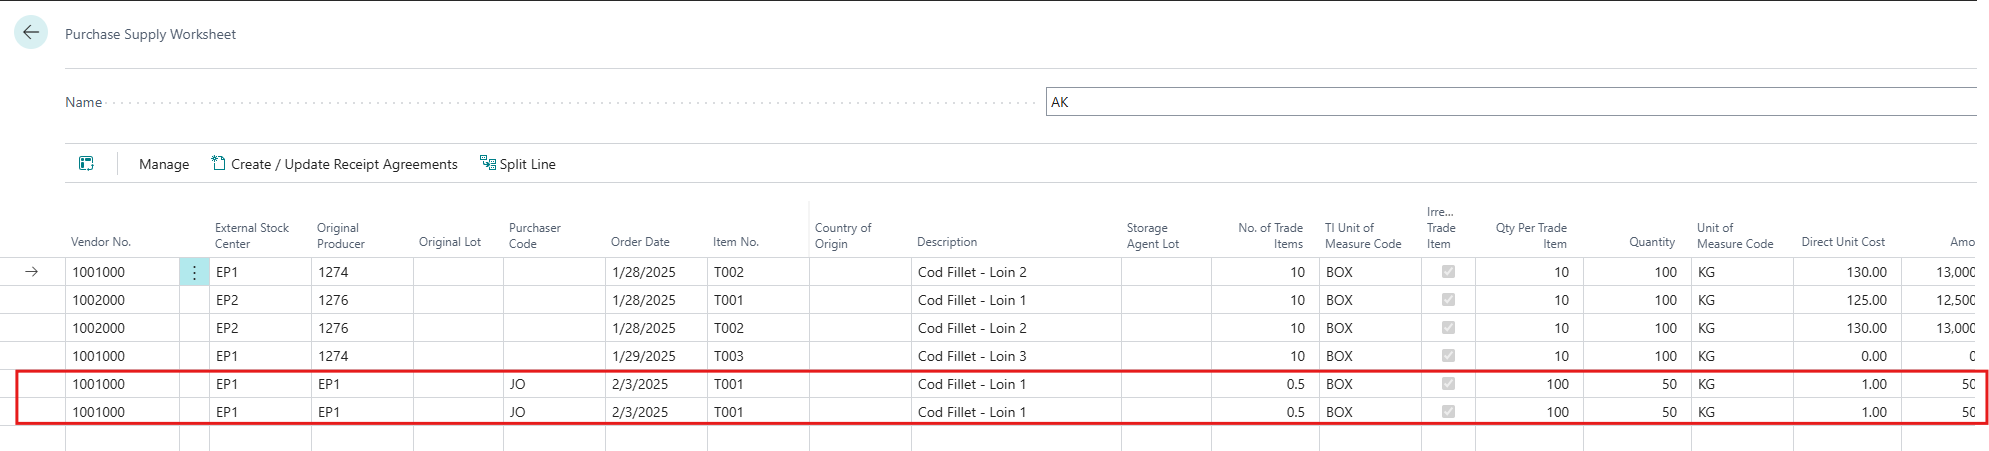Open the Manage menu
The image size is (1989, 451).
(x=164, y=164)
